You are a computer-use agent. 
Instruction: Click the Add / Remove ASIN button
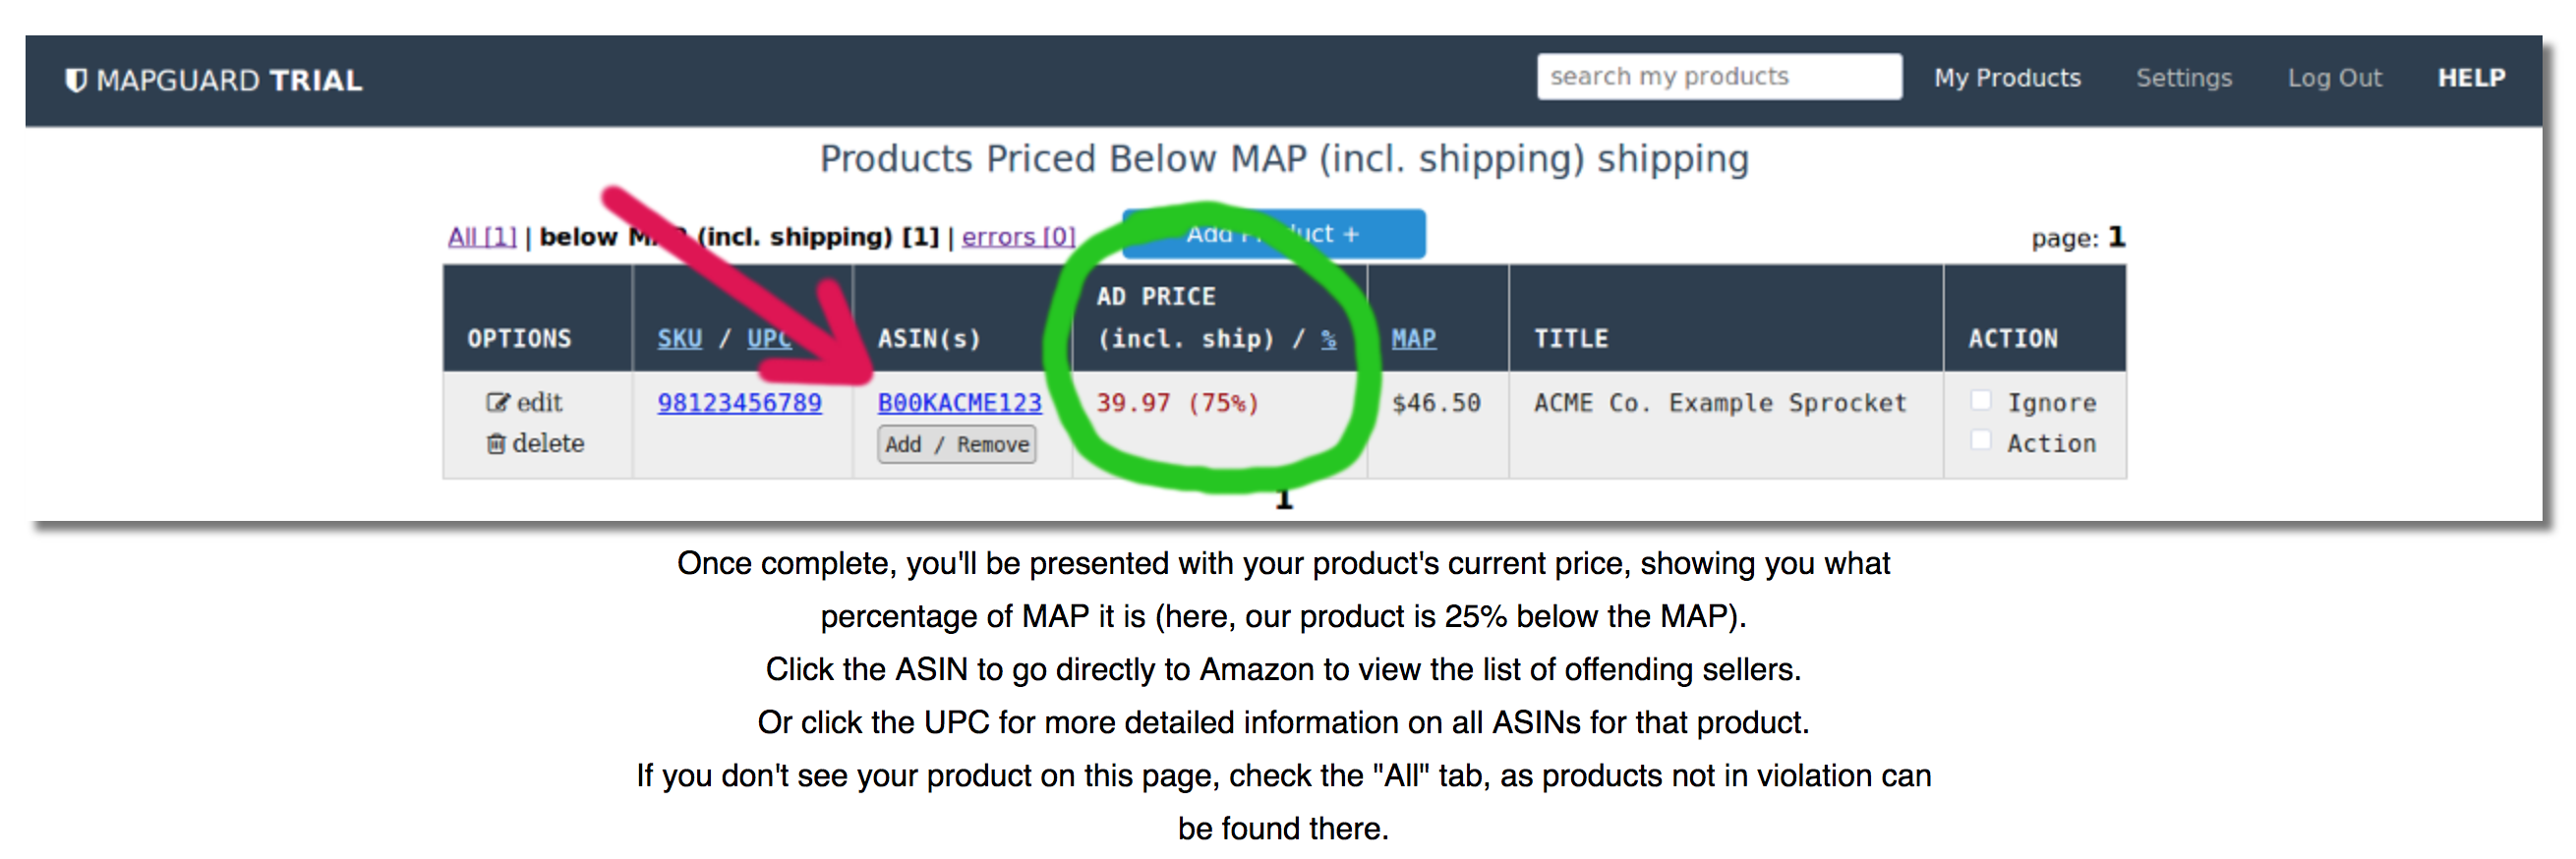pyautogui.click(x=956, y=445)
